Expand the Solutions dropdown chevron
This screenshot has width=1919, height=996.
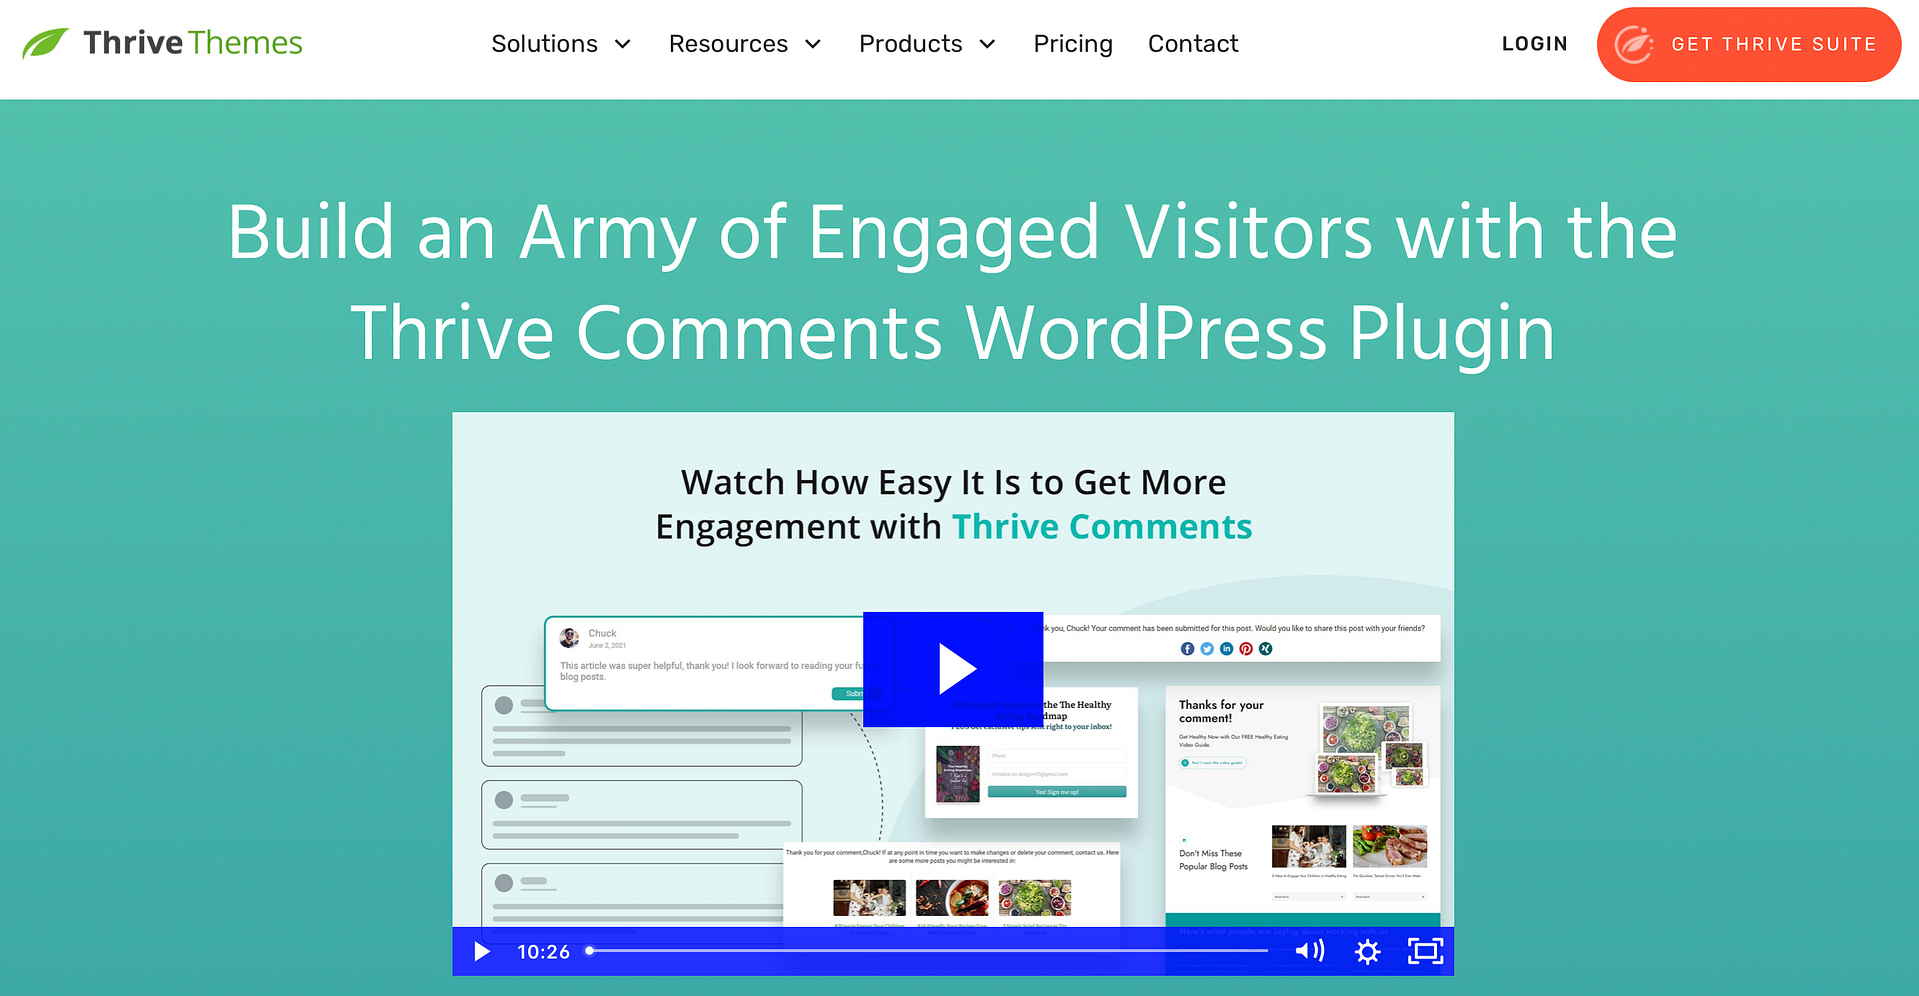(622, 44)
